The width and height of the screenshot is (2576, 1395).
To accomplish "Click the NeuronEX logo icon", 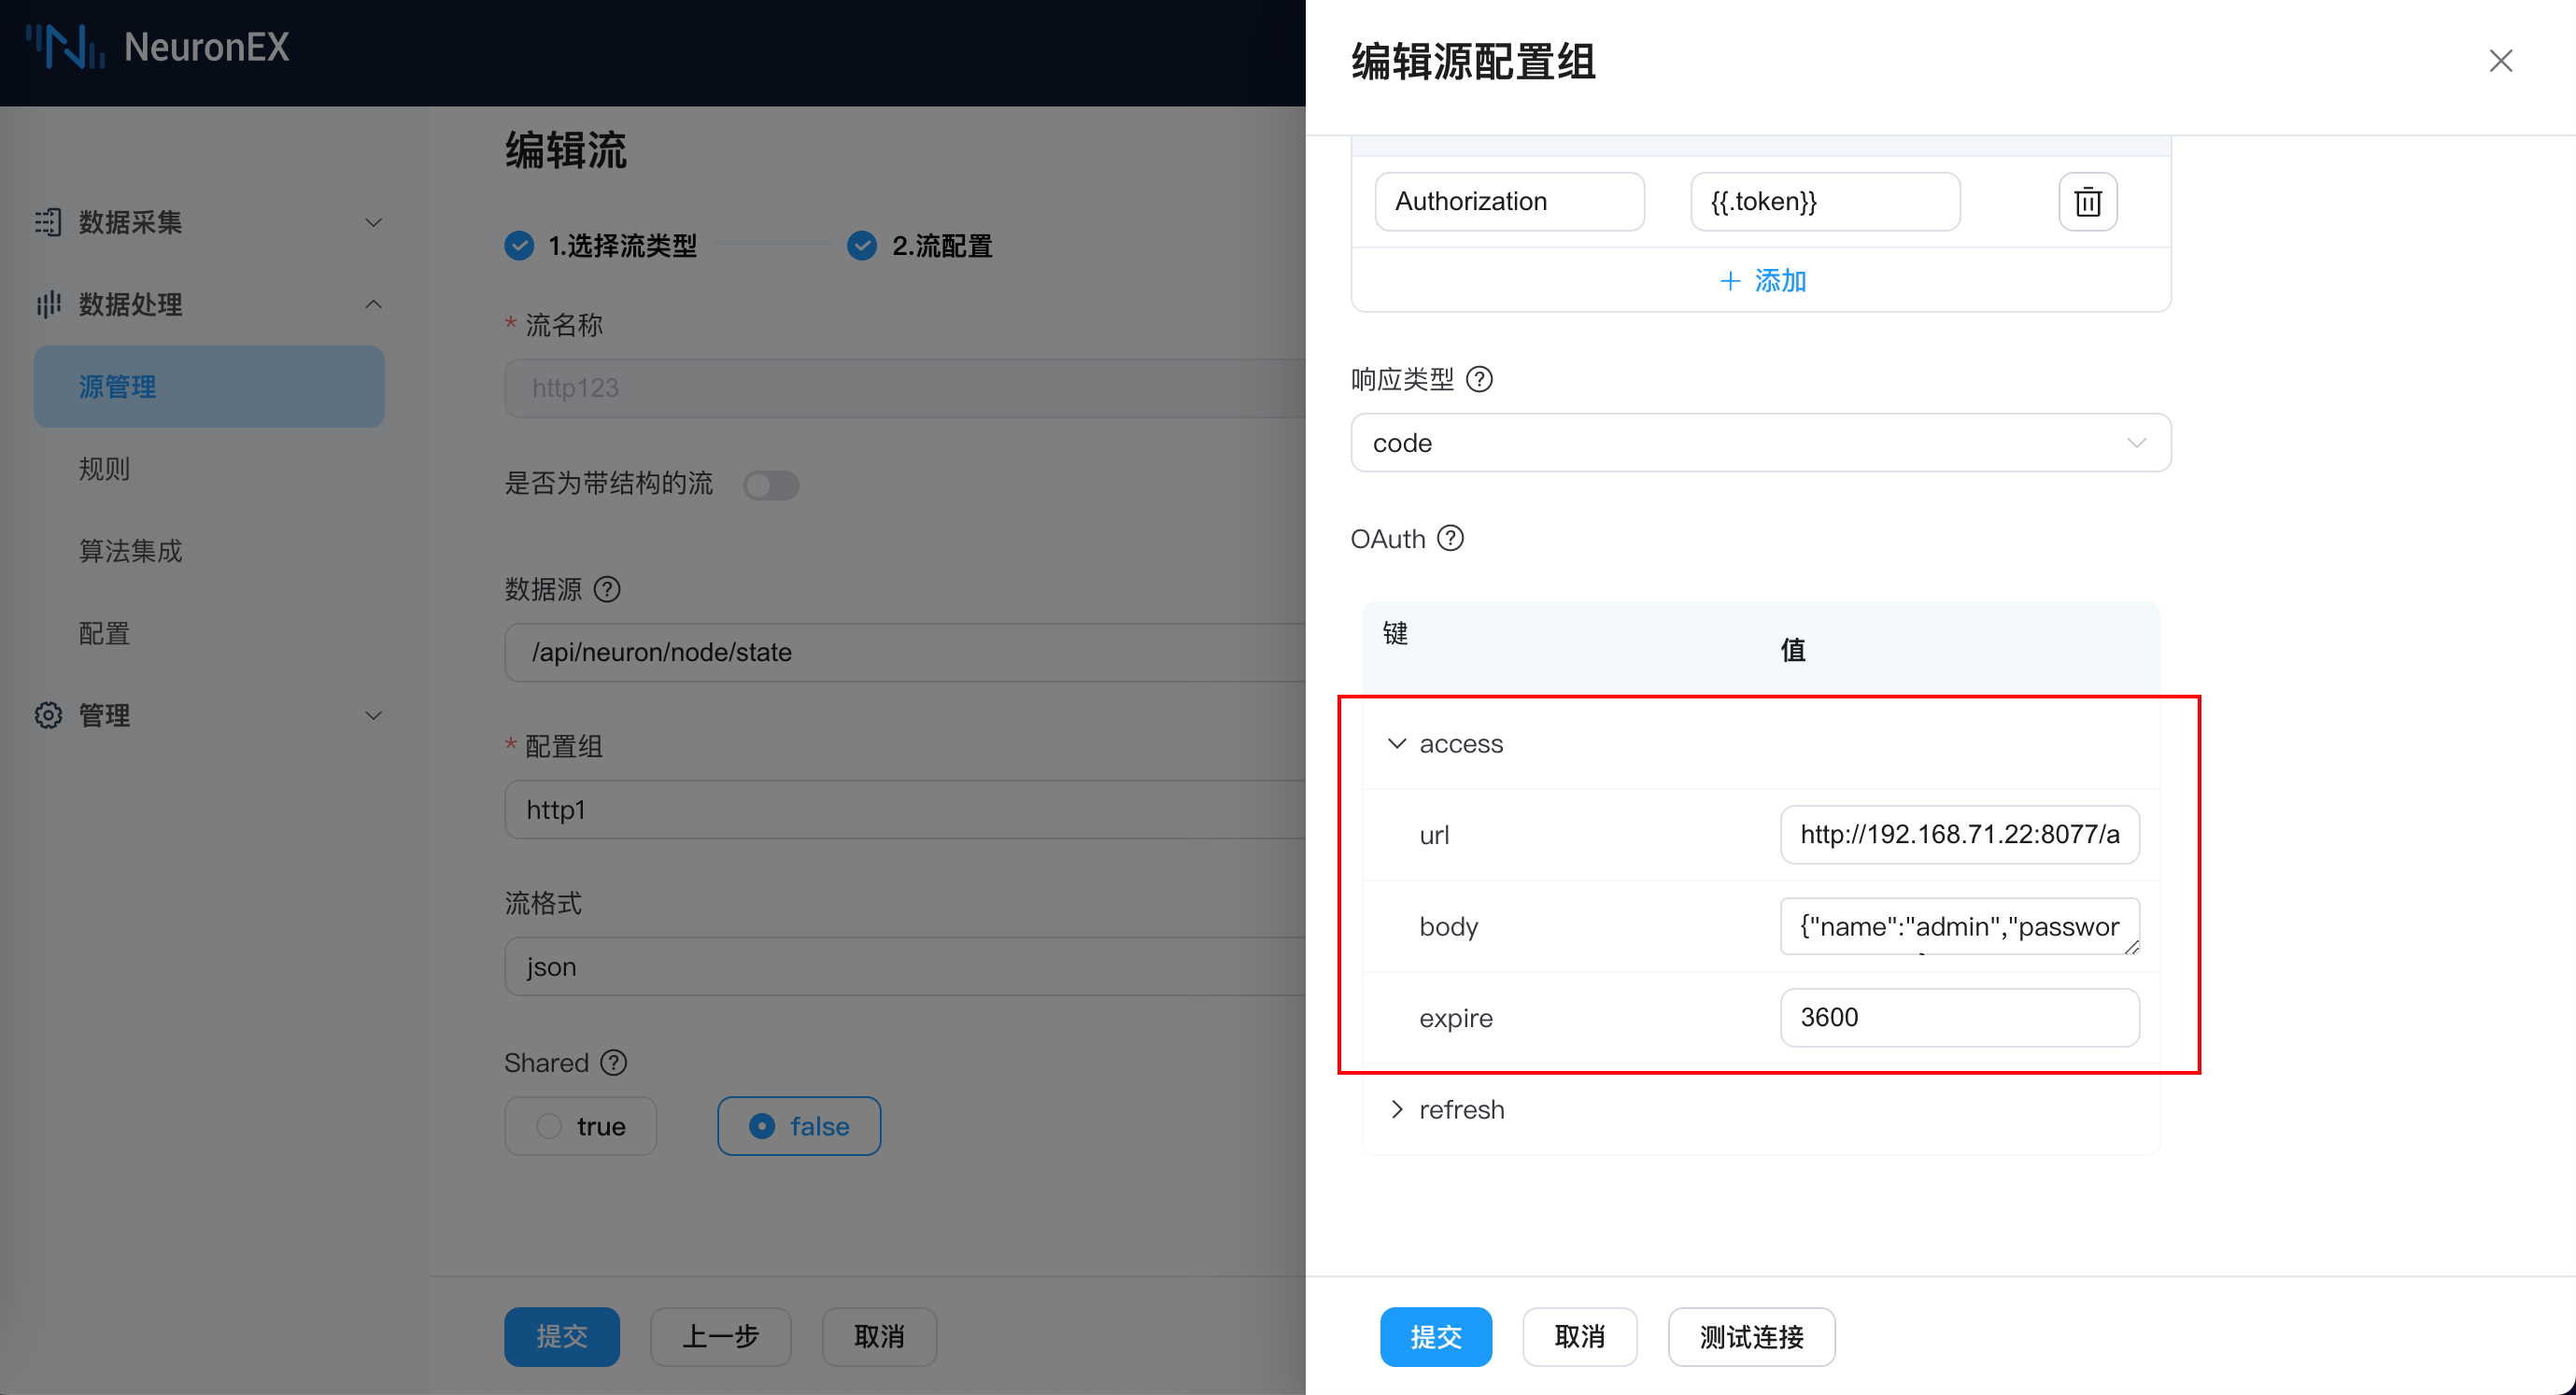I will click(65, 47).
